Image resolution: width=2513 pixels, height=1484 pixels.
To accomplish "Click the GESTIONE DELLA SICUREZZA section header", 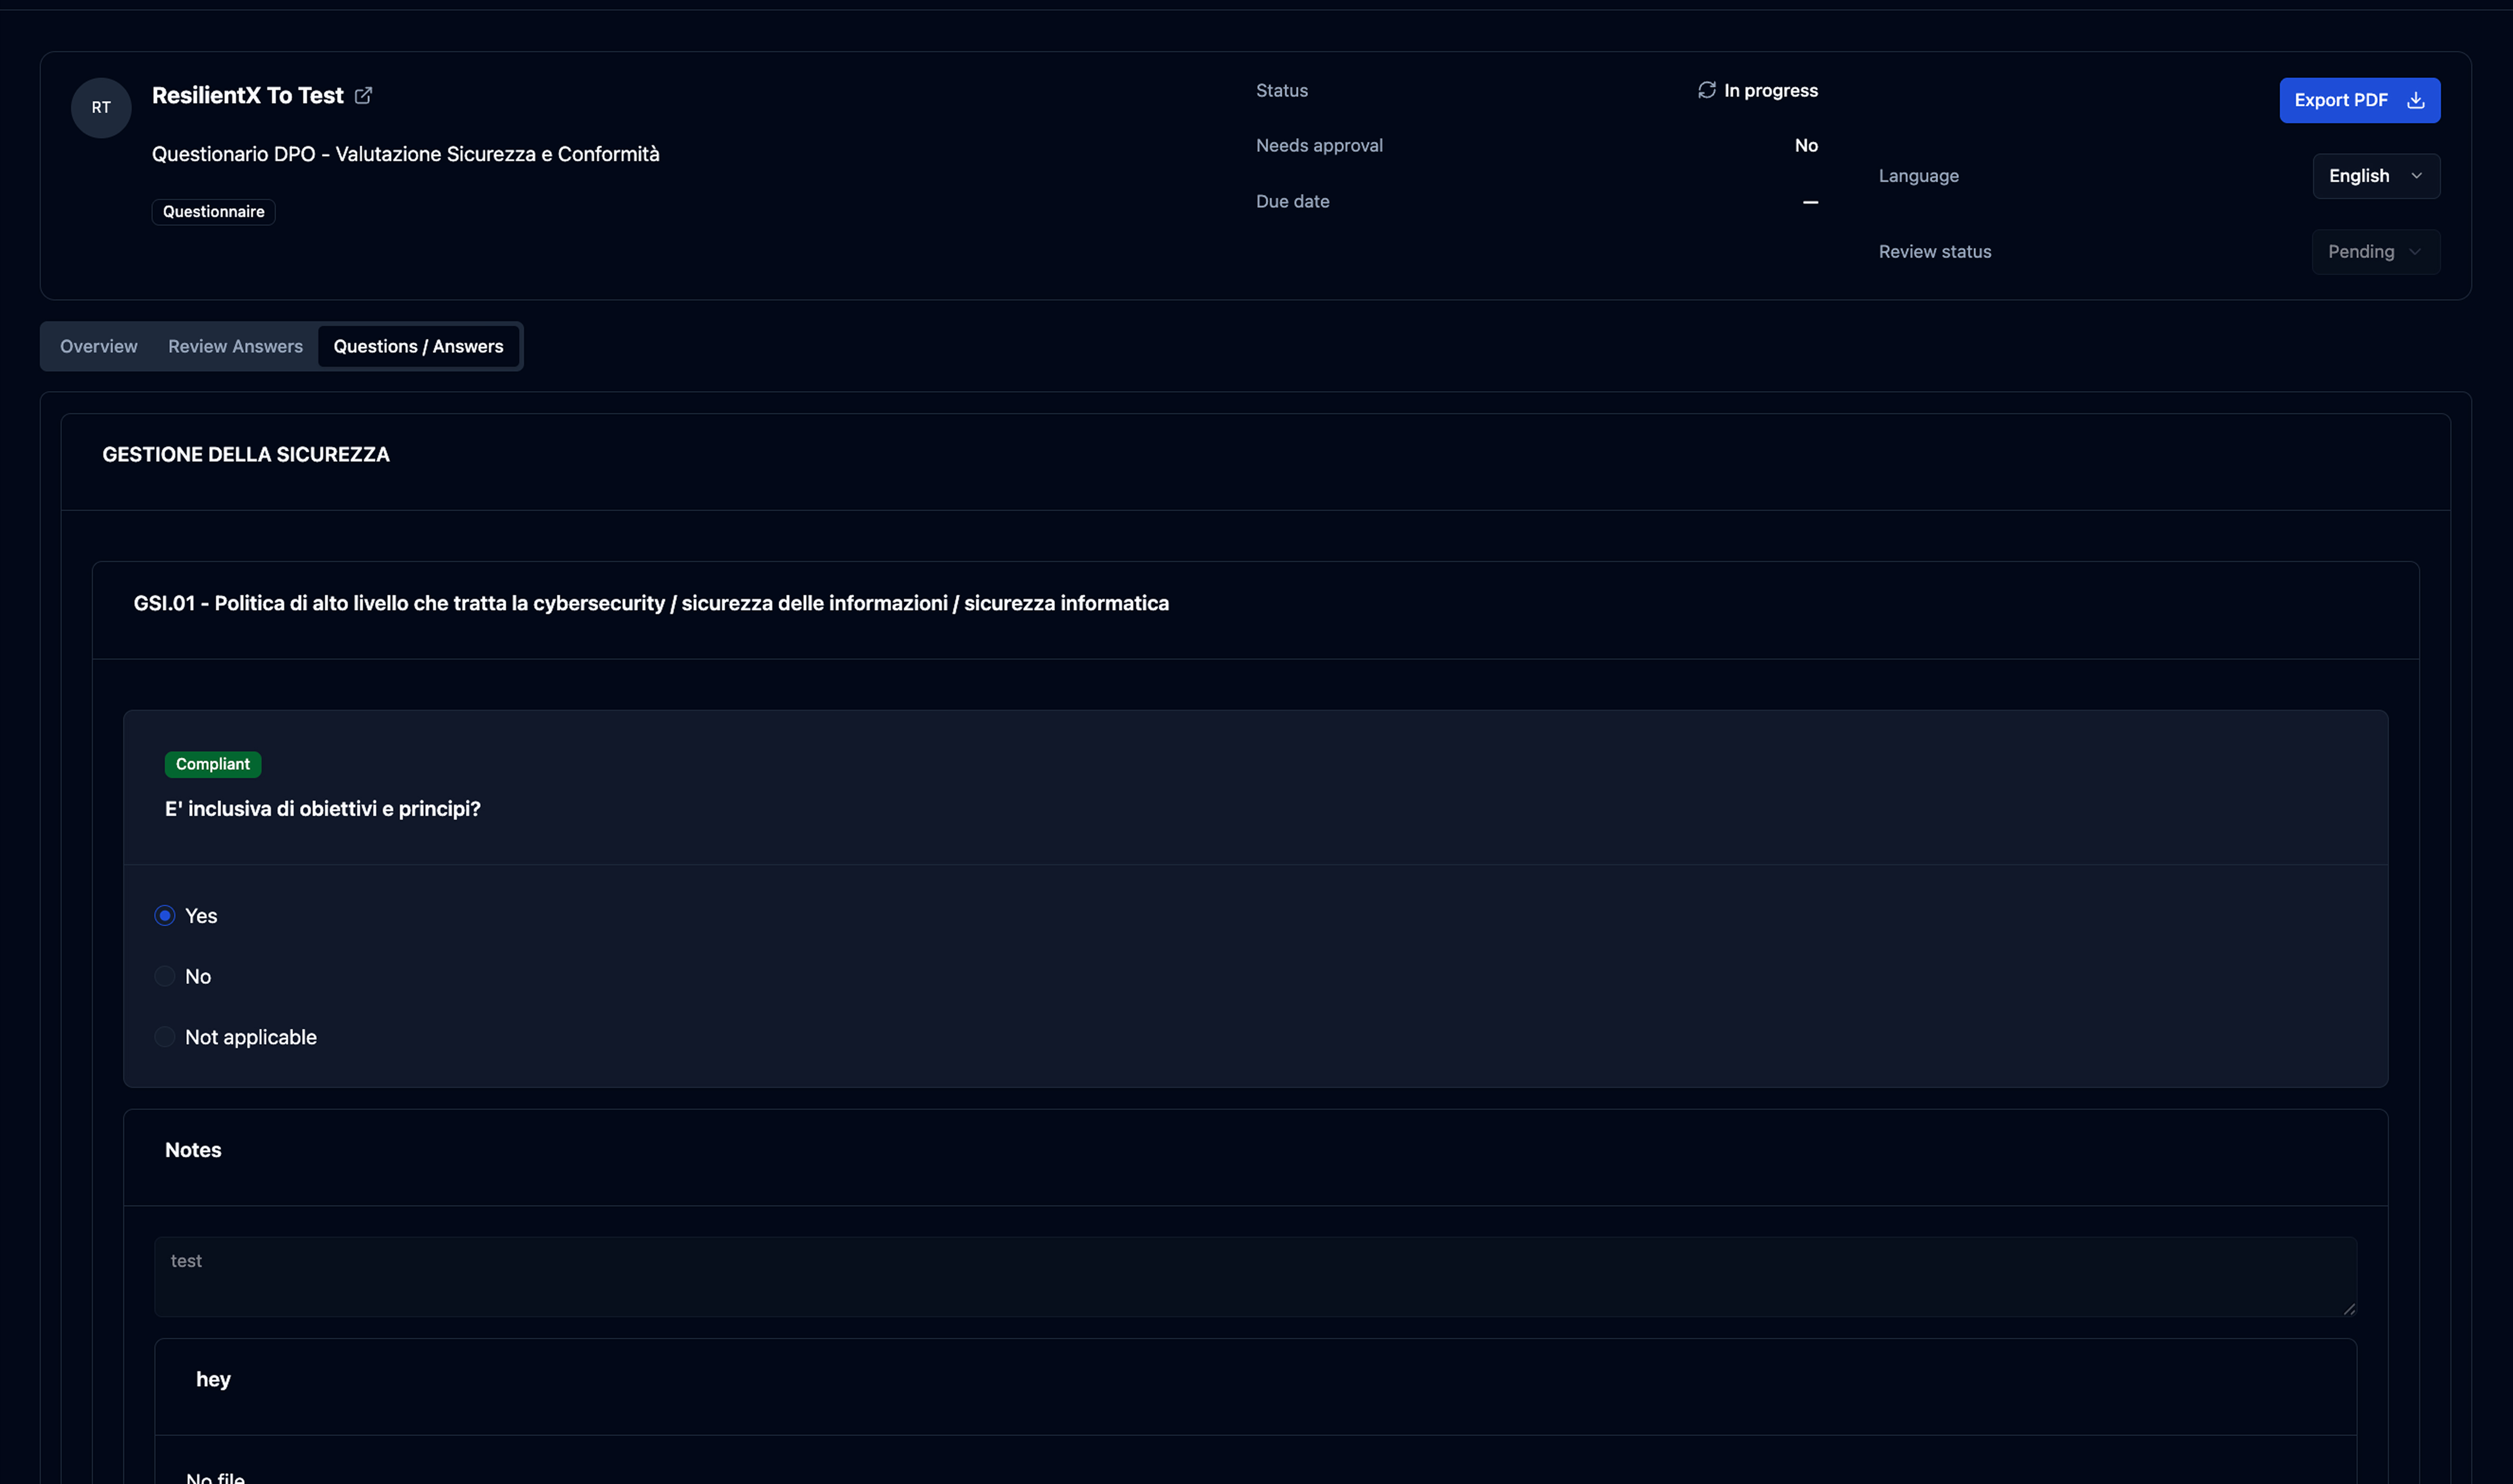I will click(246, 455).
